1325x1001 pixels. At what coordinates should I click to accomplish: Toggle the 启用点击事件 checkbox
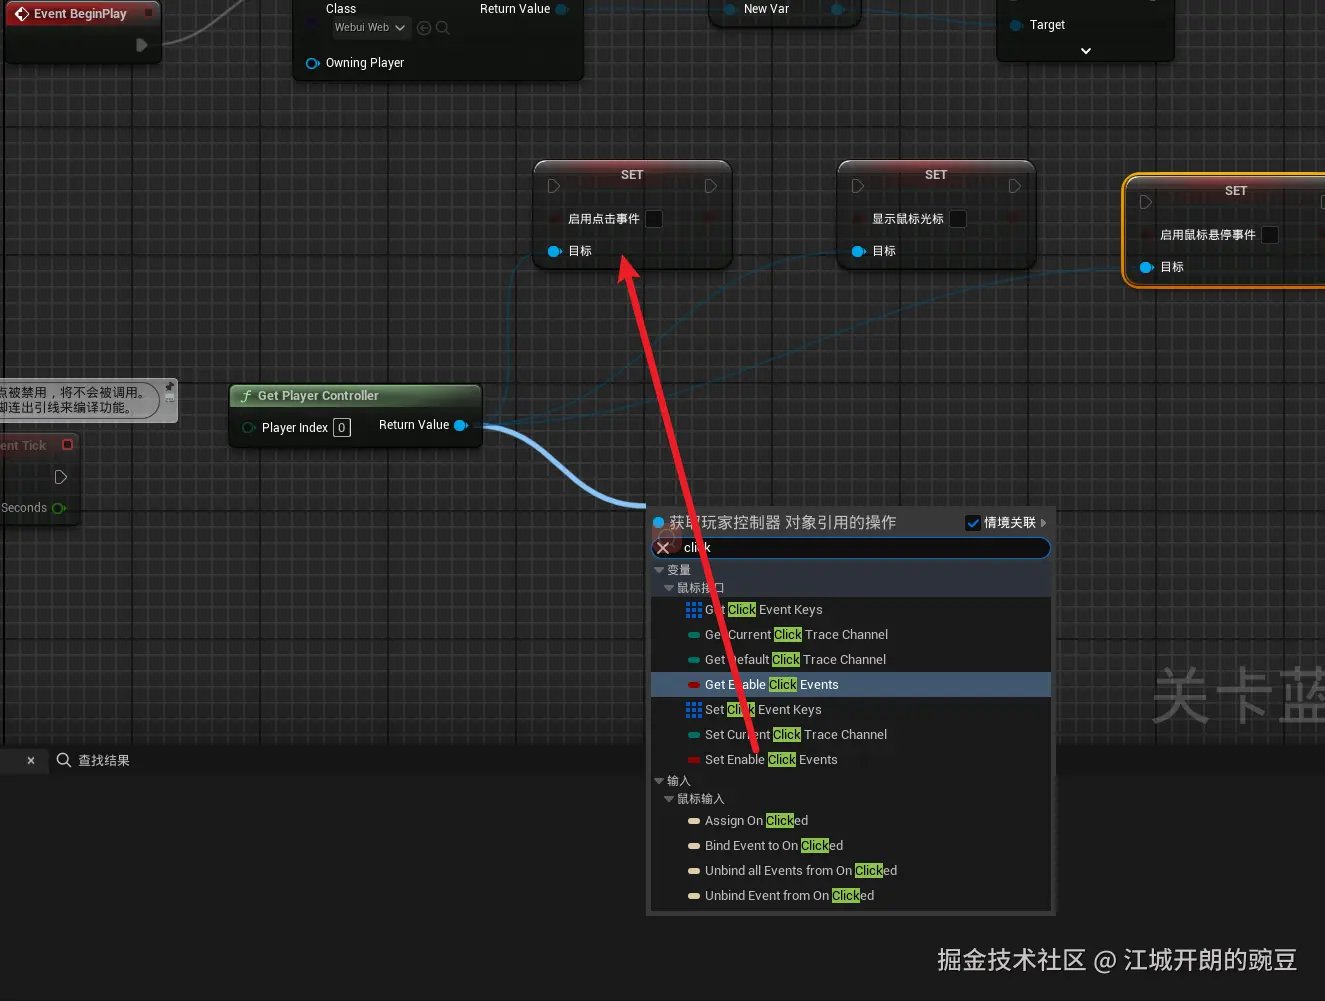click(x=654, y=219)
